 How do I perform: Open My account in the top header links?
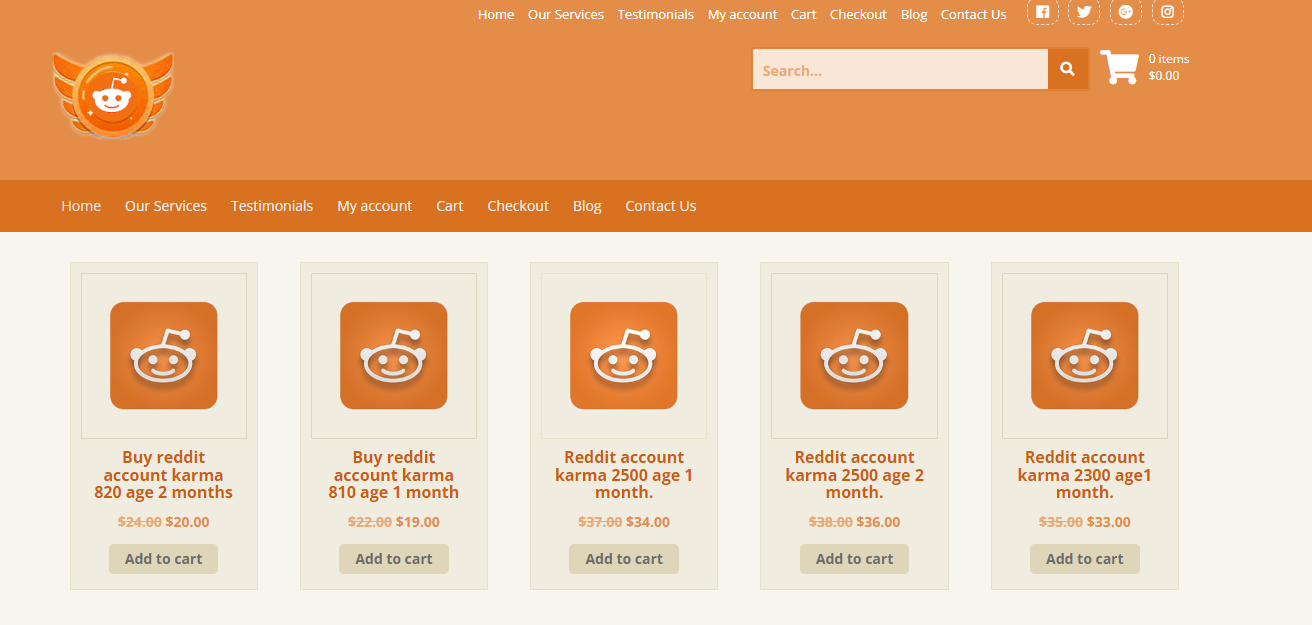[742, 14]
